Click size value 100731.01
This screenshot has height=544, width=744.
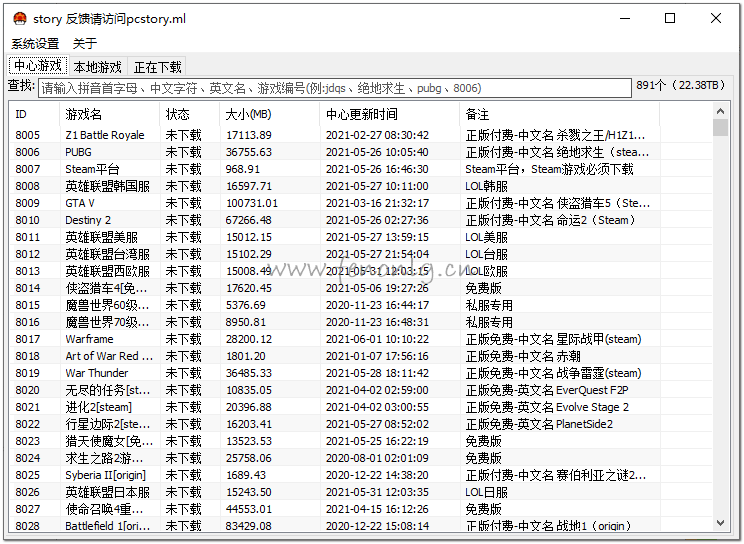pyautogui.click(x=252, y=203)
